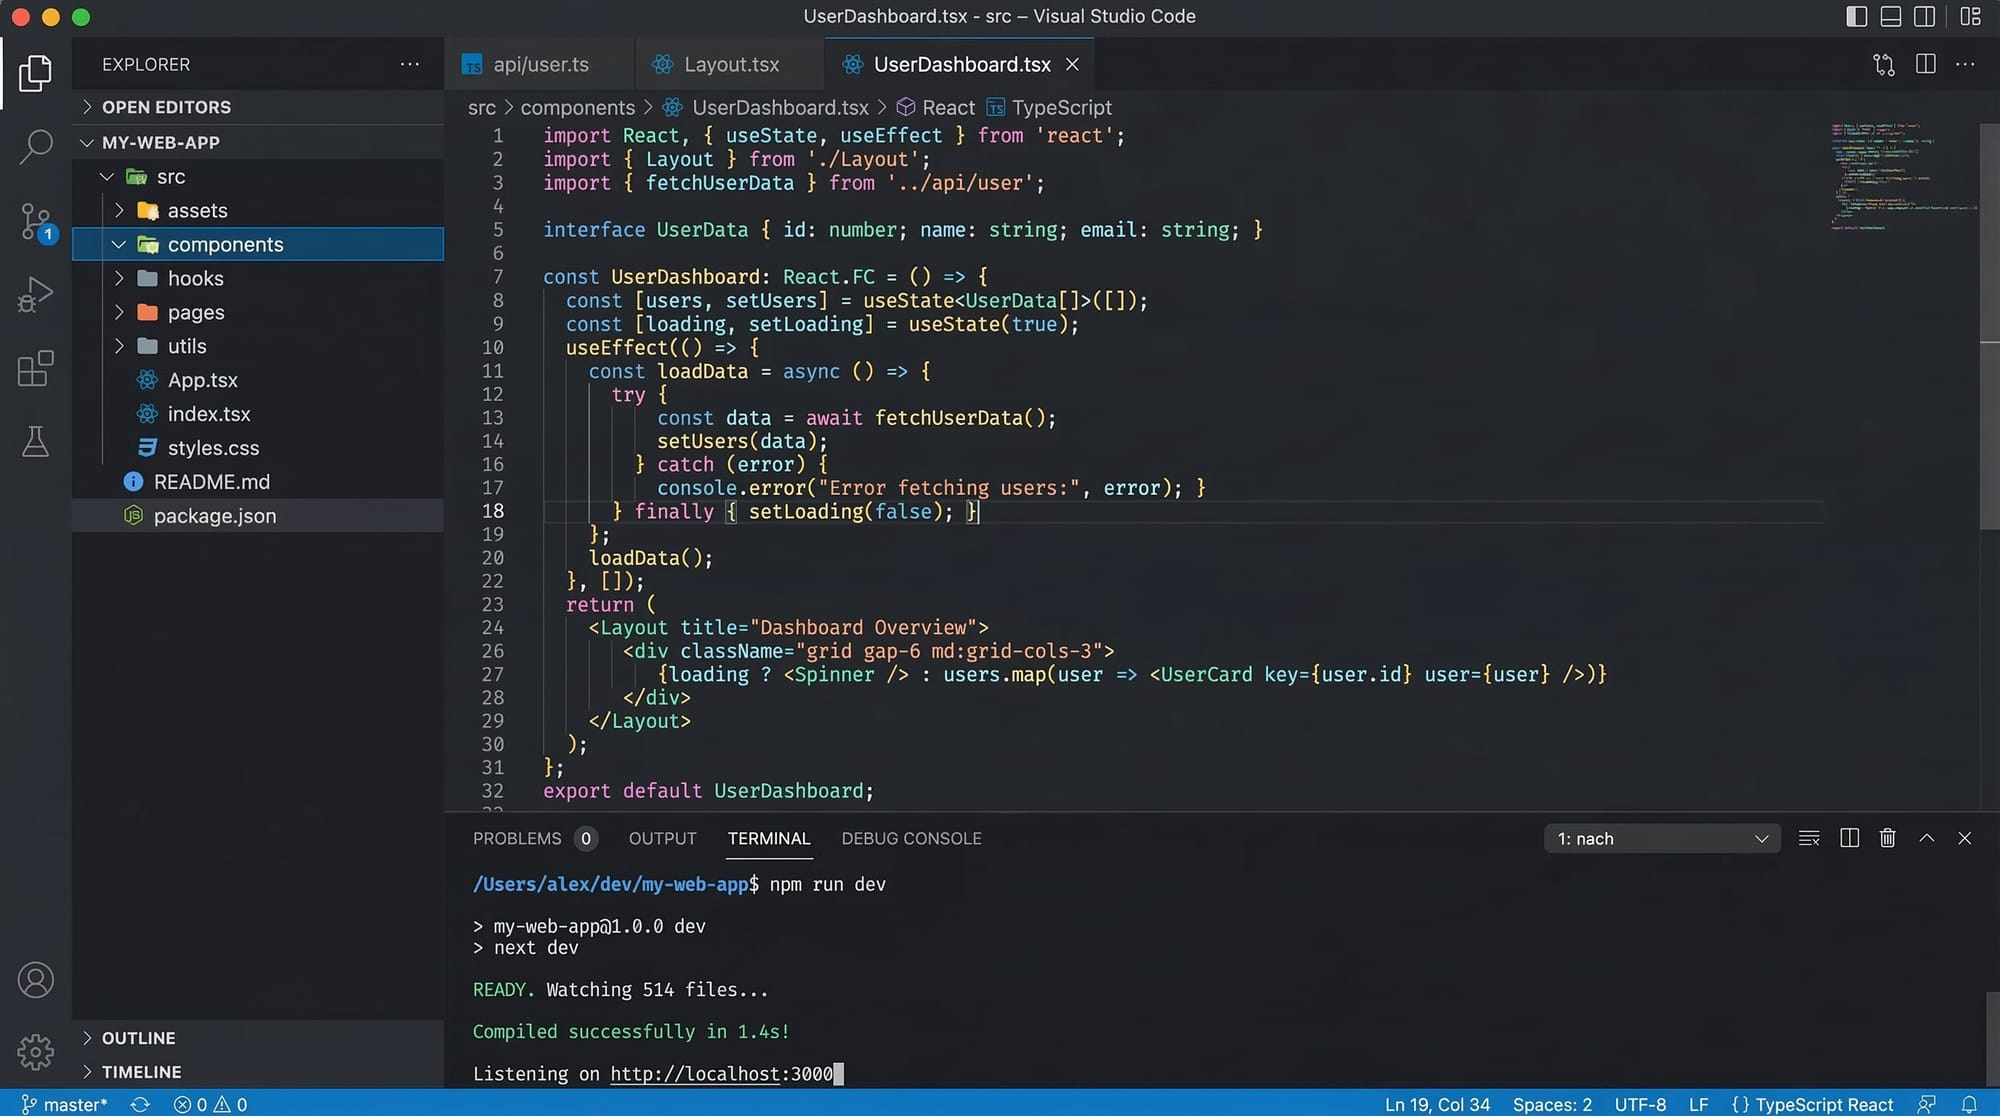The image size is (2000, 1116).
Task: Toggle primary sidebar layout button
Action: coord(1856,16)
